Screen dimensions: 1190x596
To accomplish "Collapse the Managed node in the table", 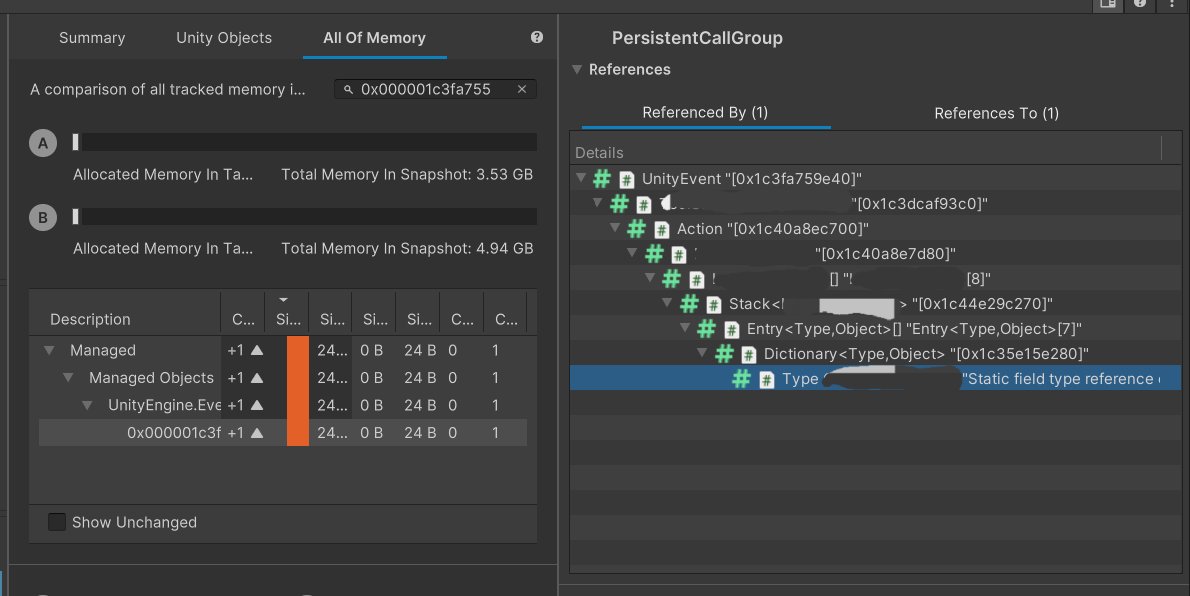I will point(48,350).
